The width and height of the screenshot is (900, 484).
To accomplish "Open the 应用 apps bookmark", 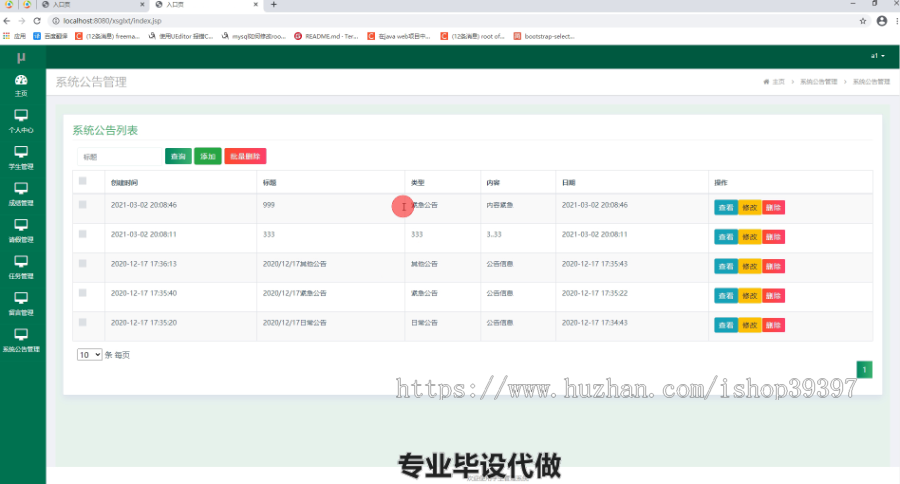I will pos(15,36).
